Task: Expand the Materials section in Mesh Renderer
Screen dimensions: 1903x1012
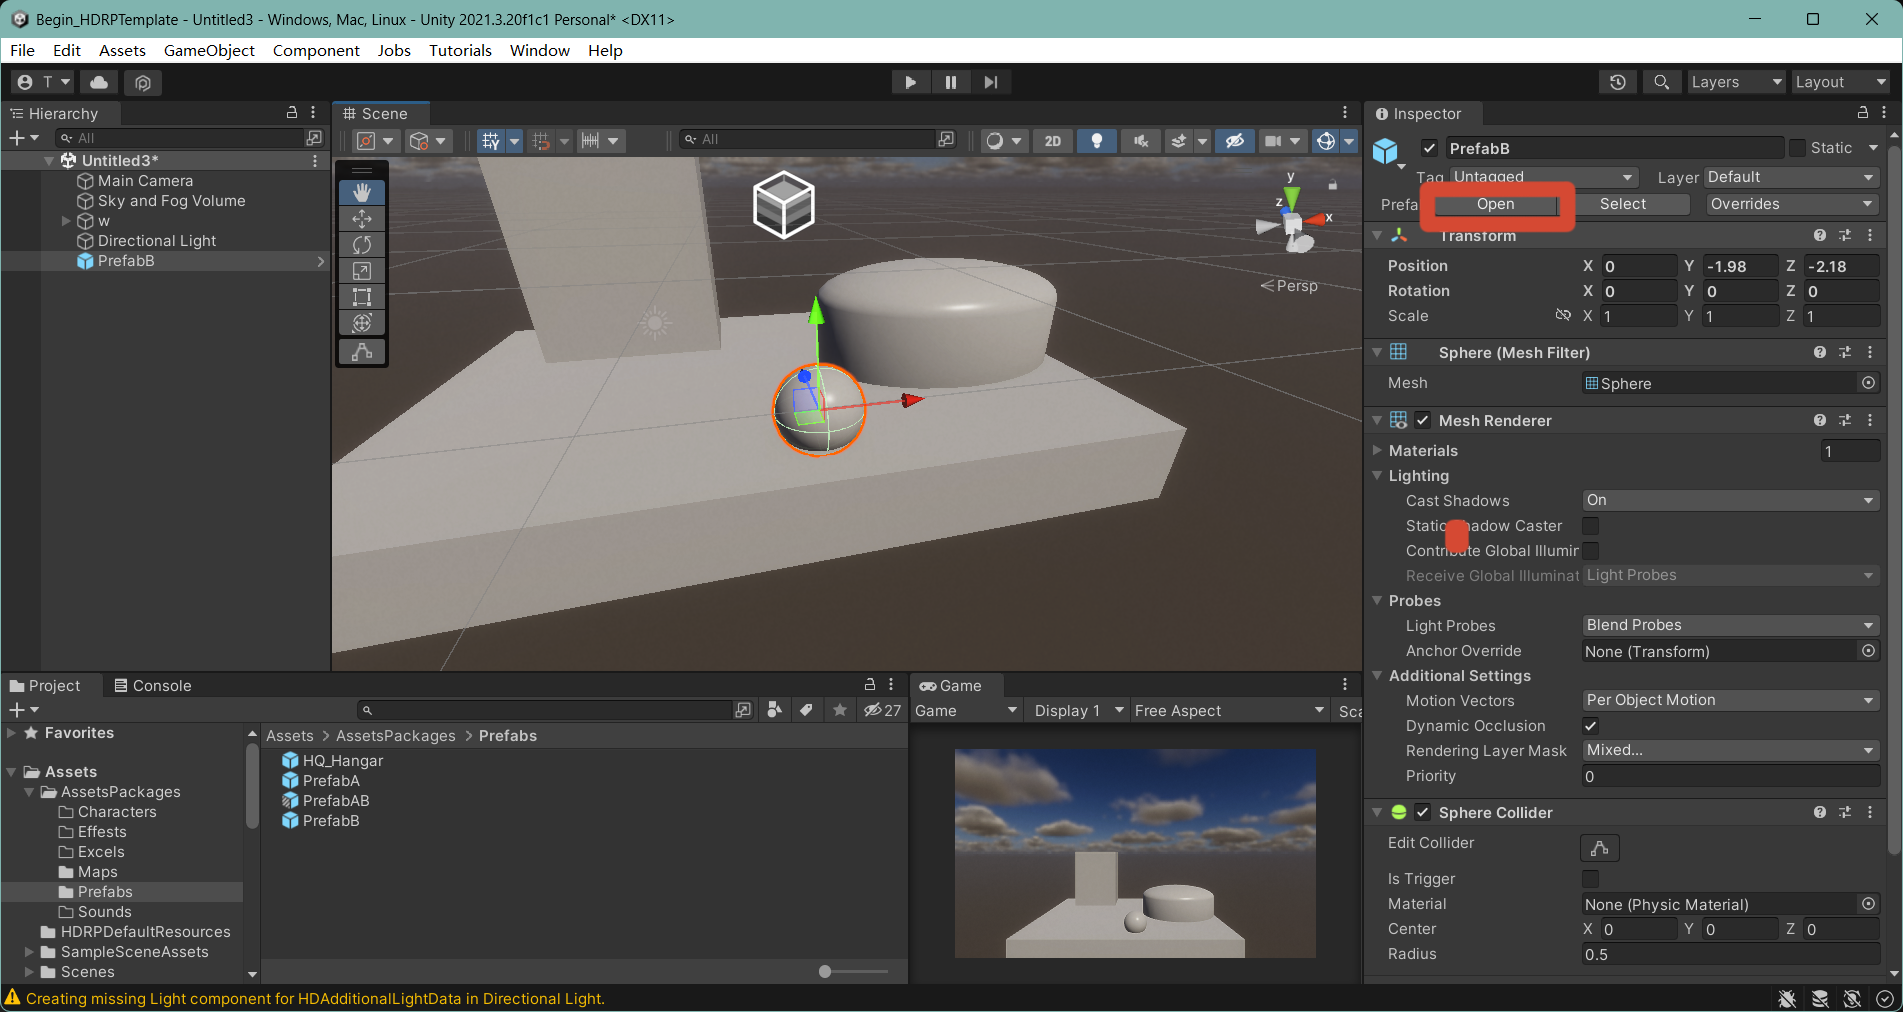Action: coord(1377,450)
